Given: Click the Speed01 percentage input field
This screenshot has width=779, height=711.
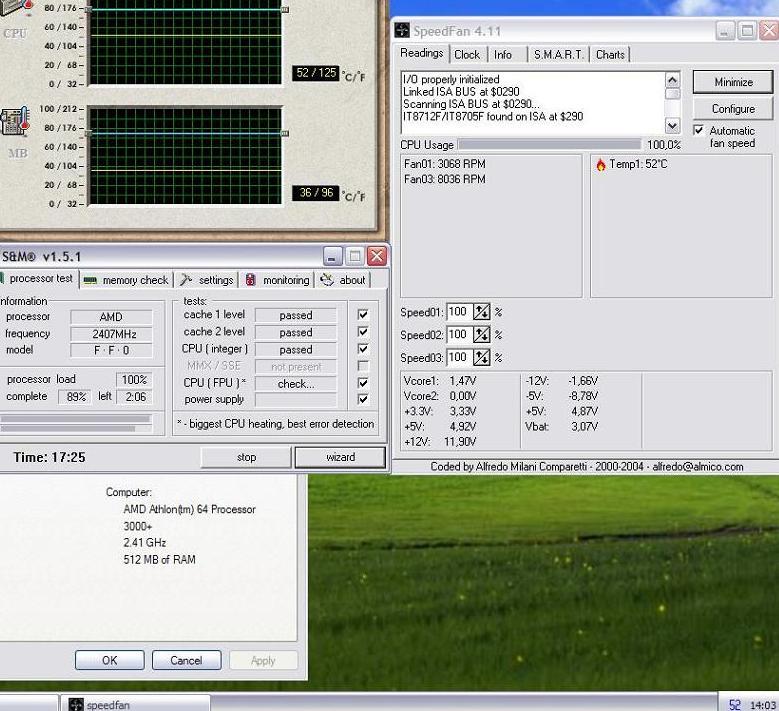Looking at the screenshot, I should coord(459,312).
